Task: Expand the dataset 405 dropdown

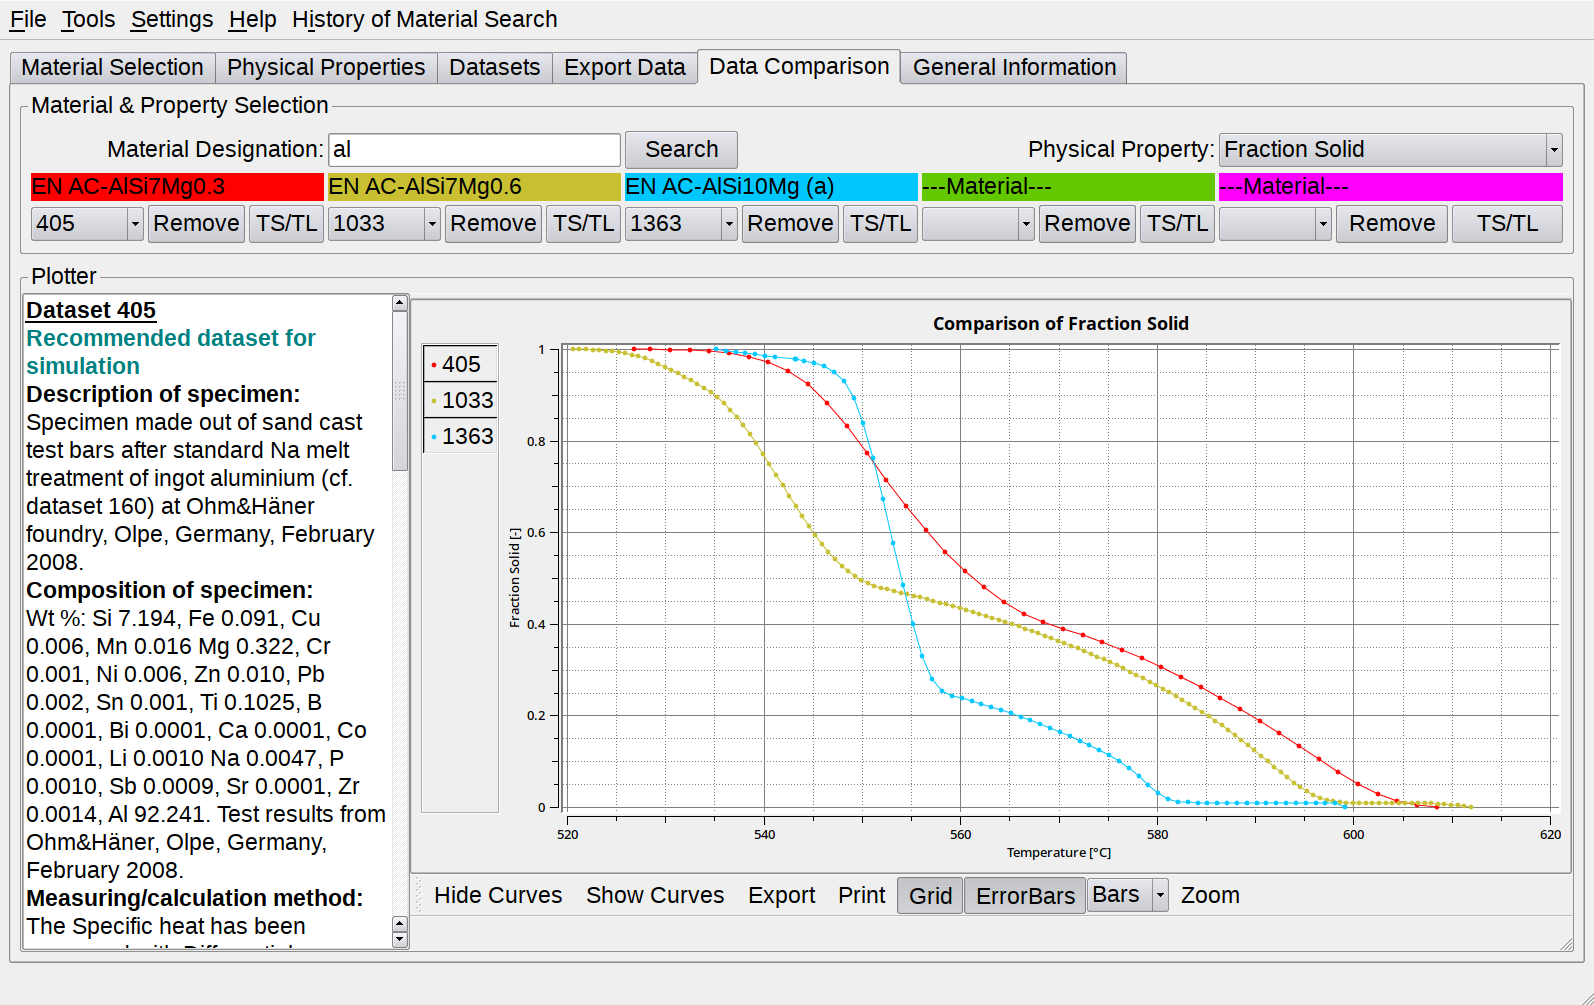Action: click(x=135, y=224)
